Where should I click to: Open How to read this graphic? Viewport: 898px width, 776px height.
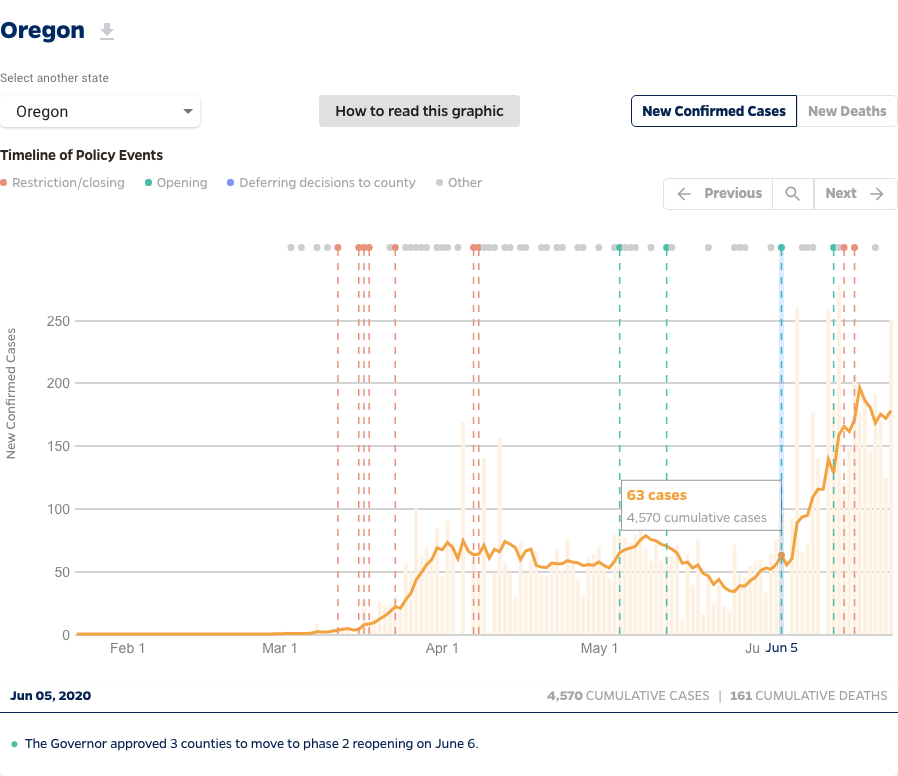click(419, 111)
